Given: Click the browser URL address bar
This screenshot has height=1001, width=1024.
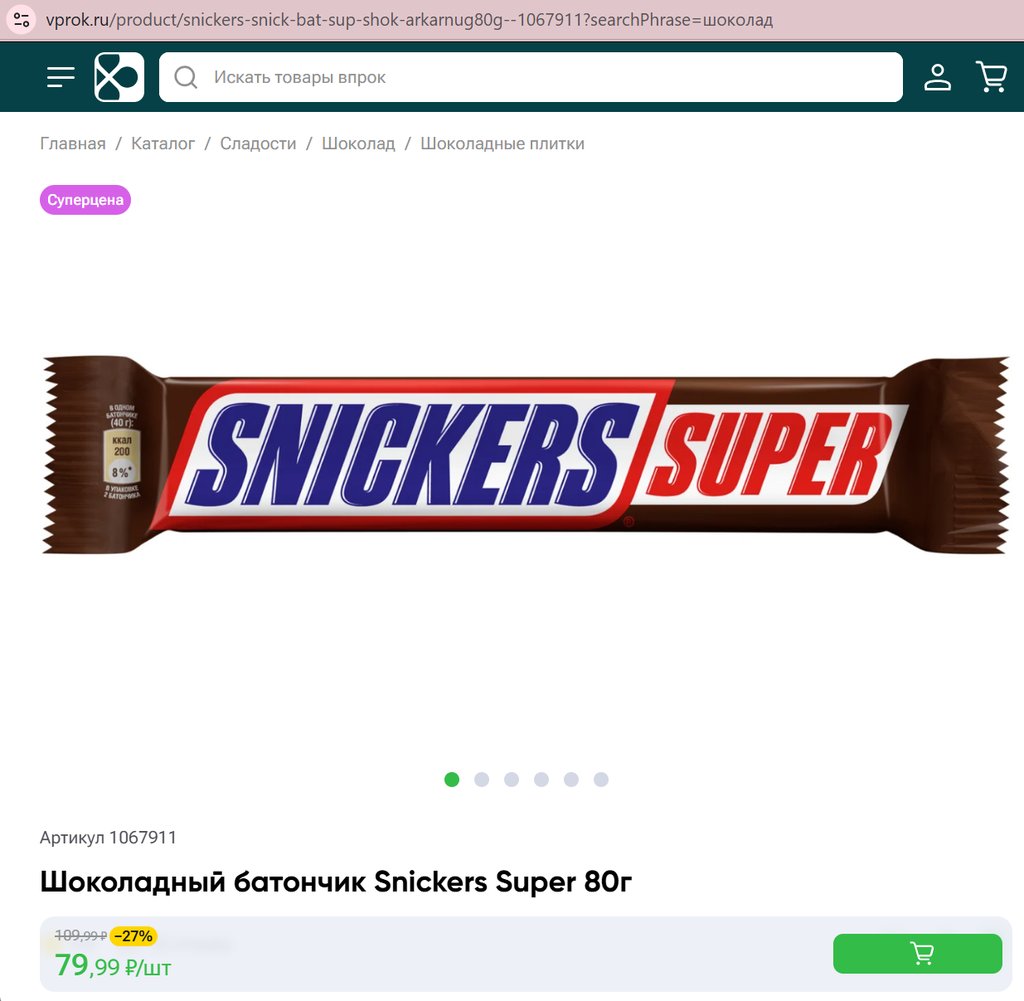Looking at the screenshot, I should 409,20.
